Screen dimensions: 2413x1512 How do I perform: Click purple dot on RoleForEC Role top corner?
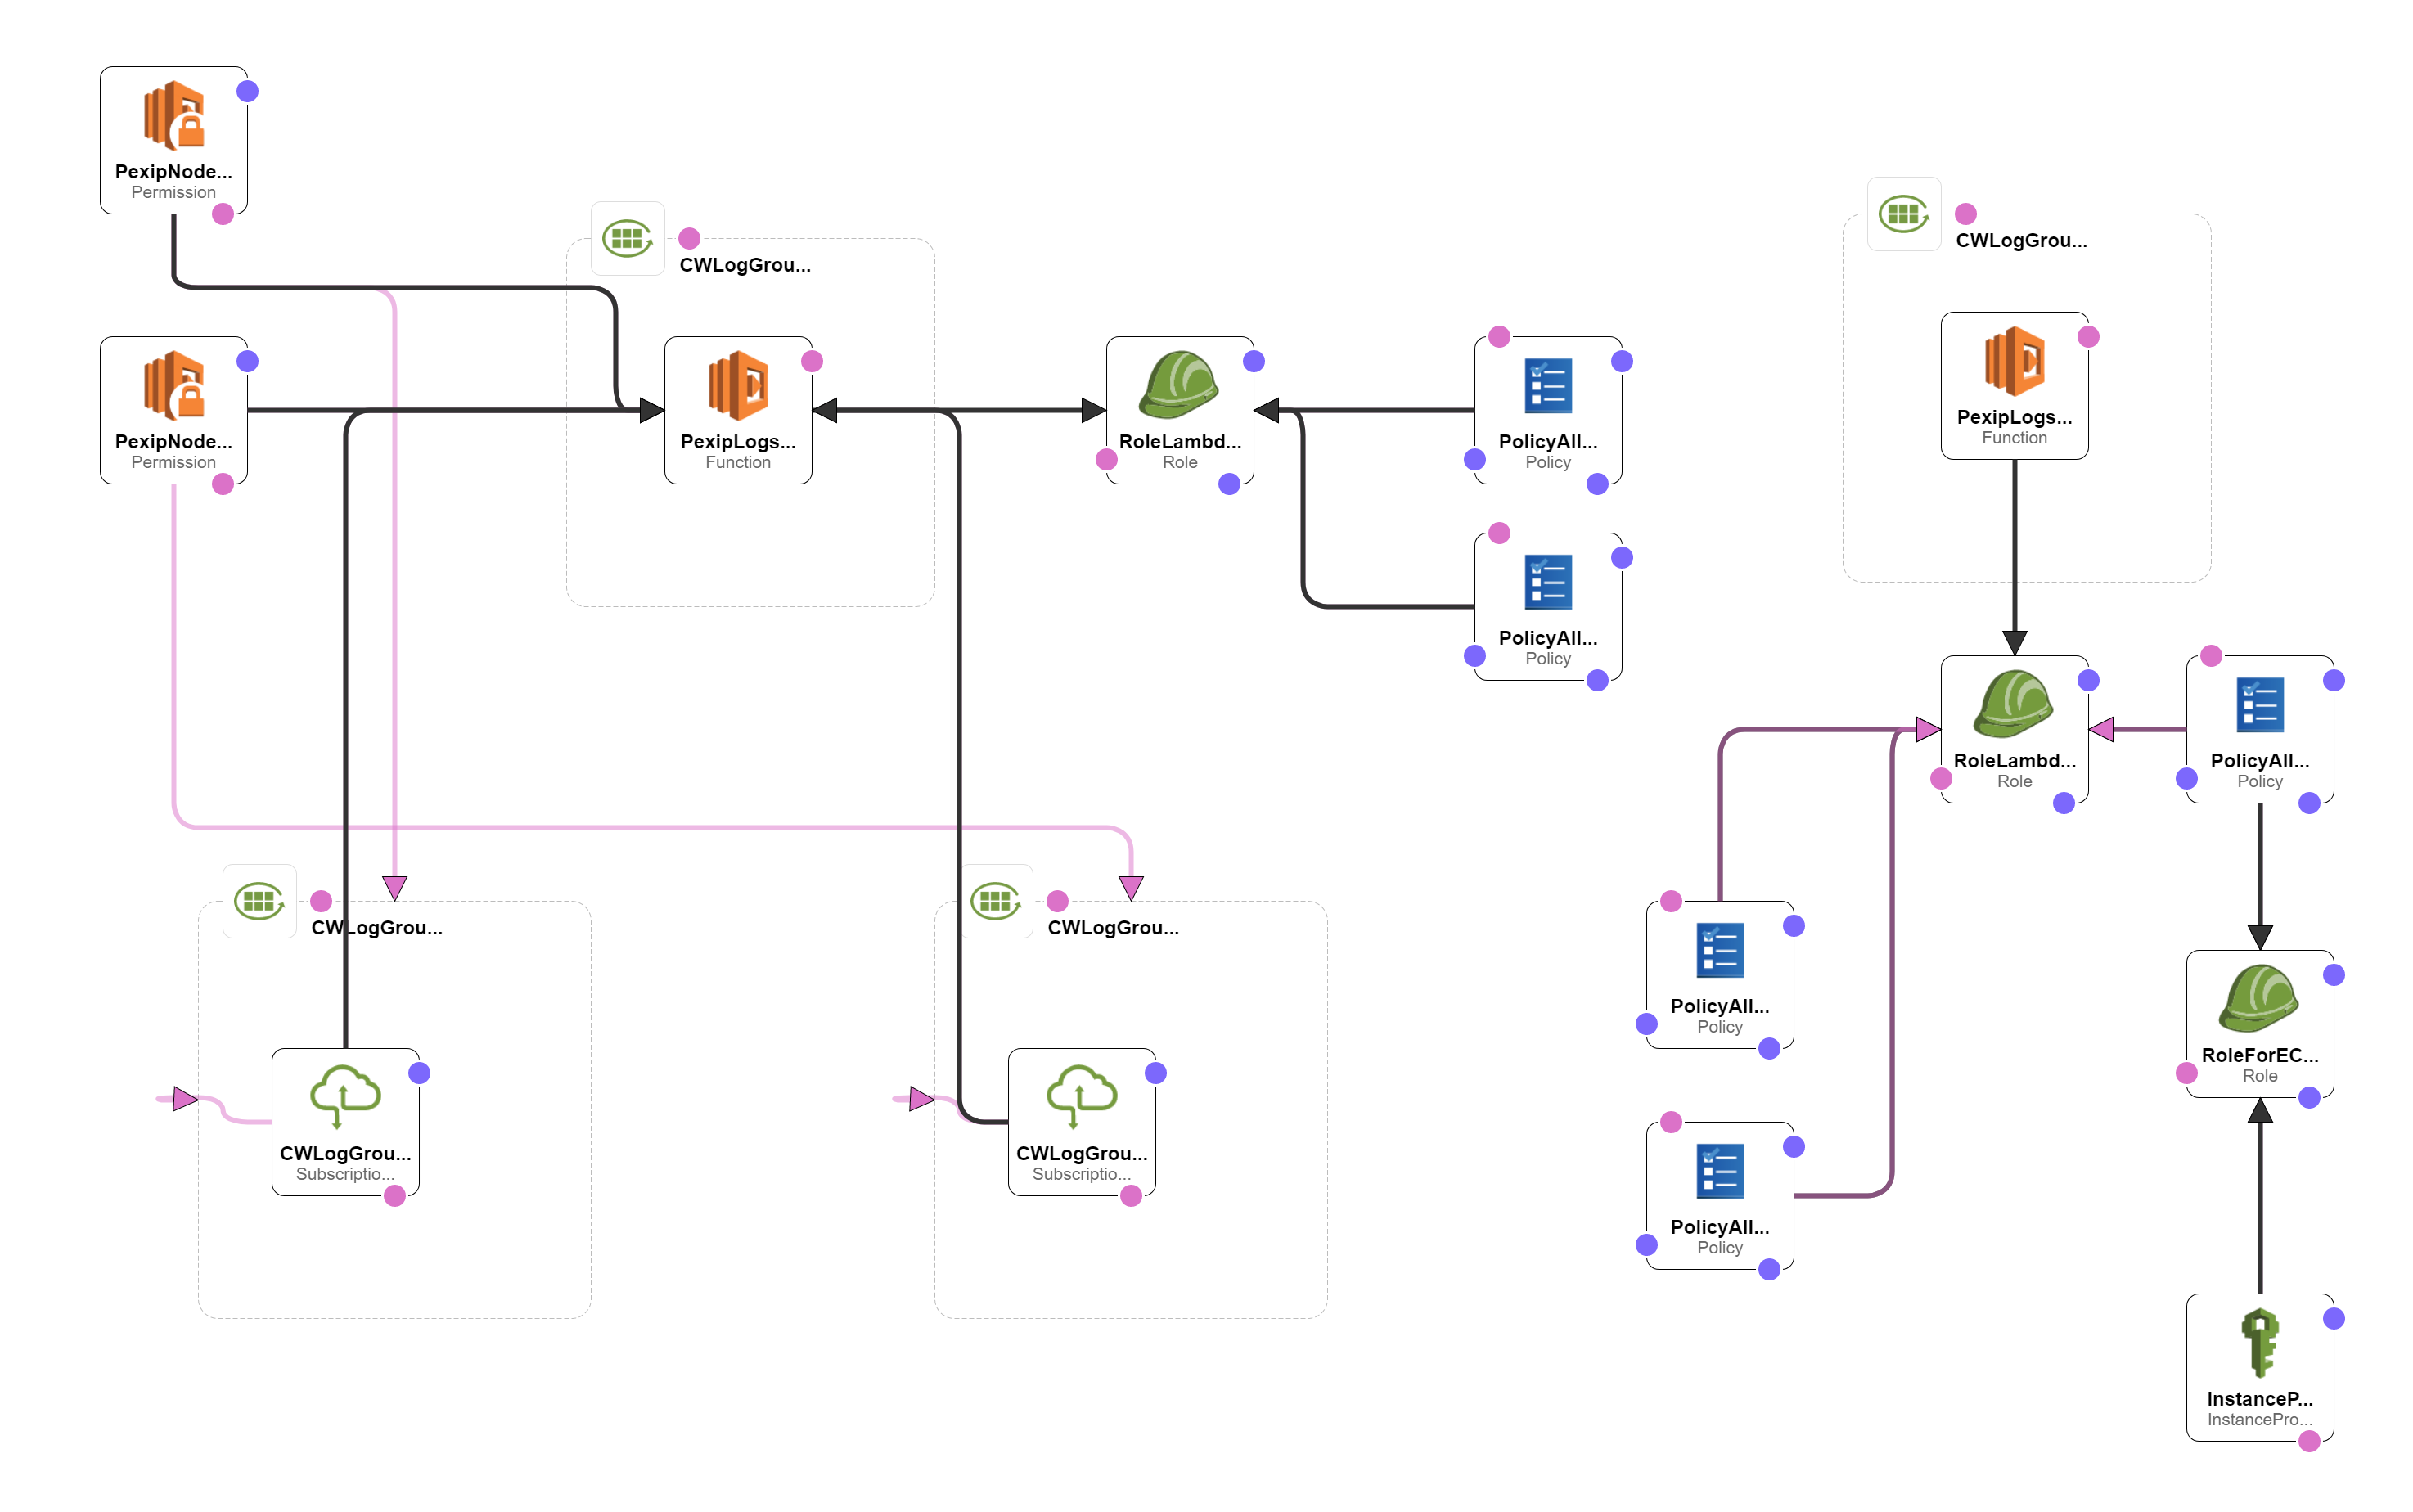pos(2333,975)
